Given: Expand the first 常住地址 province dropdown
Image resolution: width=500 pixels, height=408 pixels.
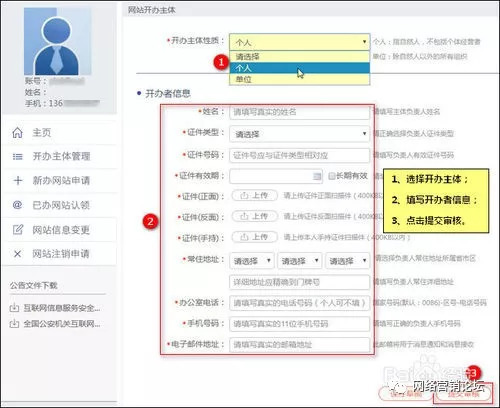Looking at the screenshot, I should [252, 261].
